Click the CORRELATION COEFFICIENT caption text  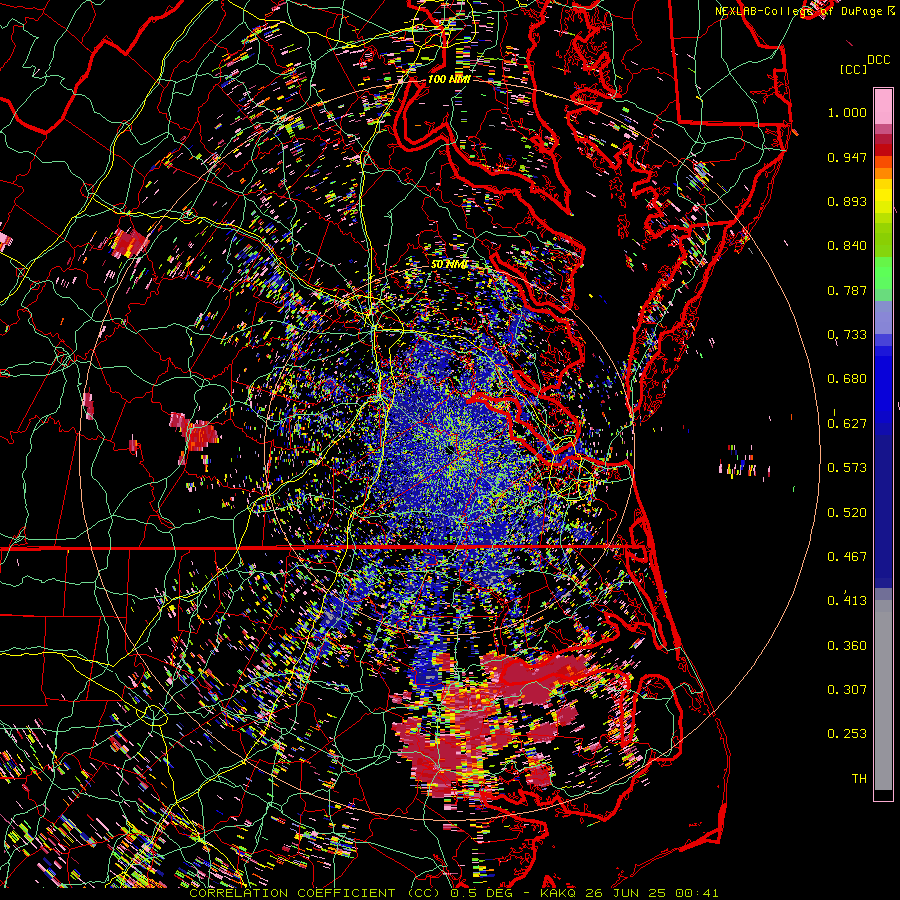coord(292,893)
